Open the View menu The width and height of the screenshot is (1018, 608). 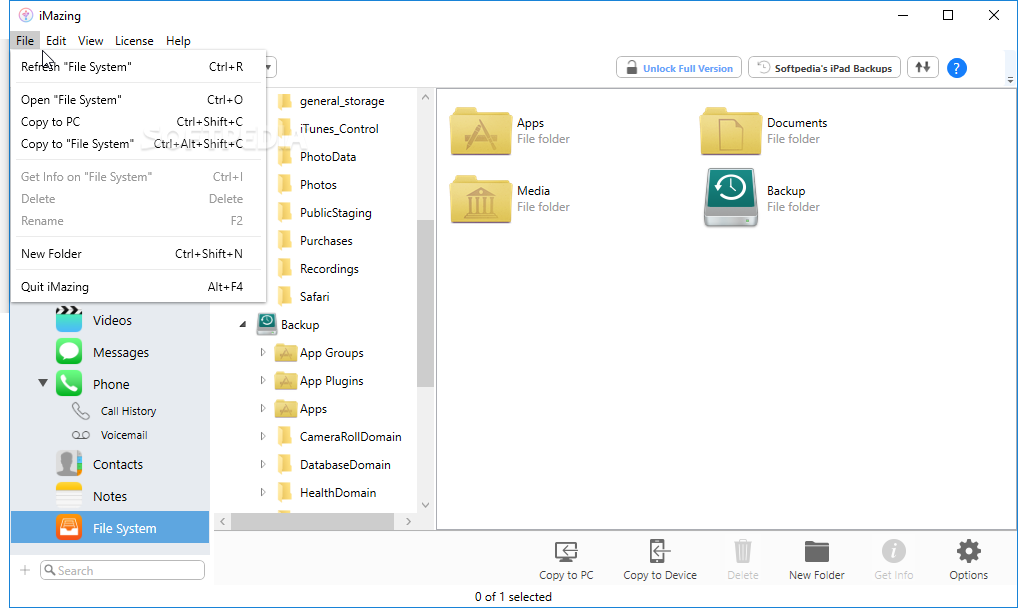coord(90,40)
